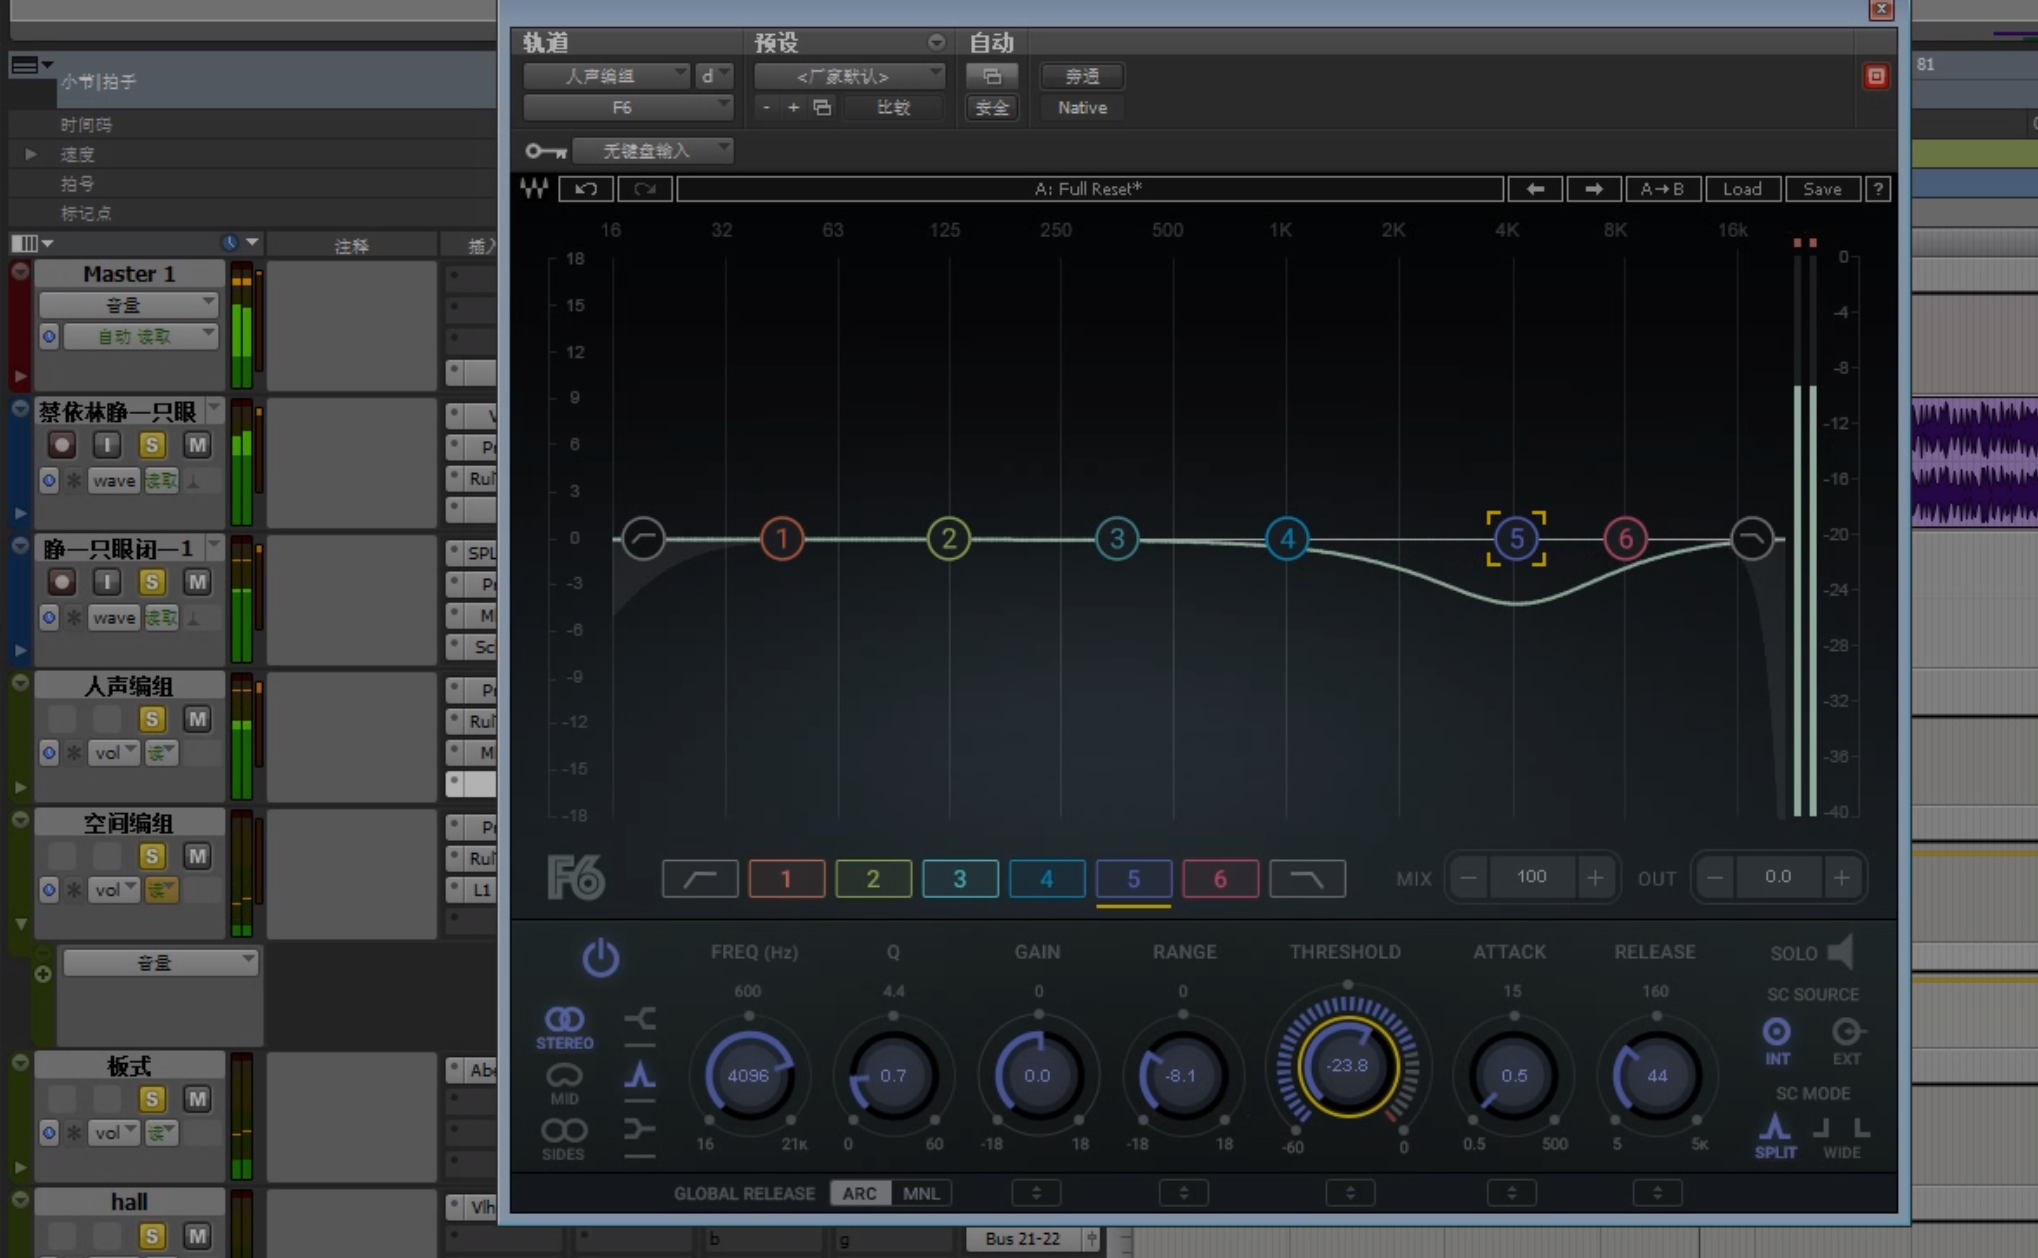Open the 厂家默认 preset dropdown
2038x1258 pixels.
(848, 76)
